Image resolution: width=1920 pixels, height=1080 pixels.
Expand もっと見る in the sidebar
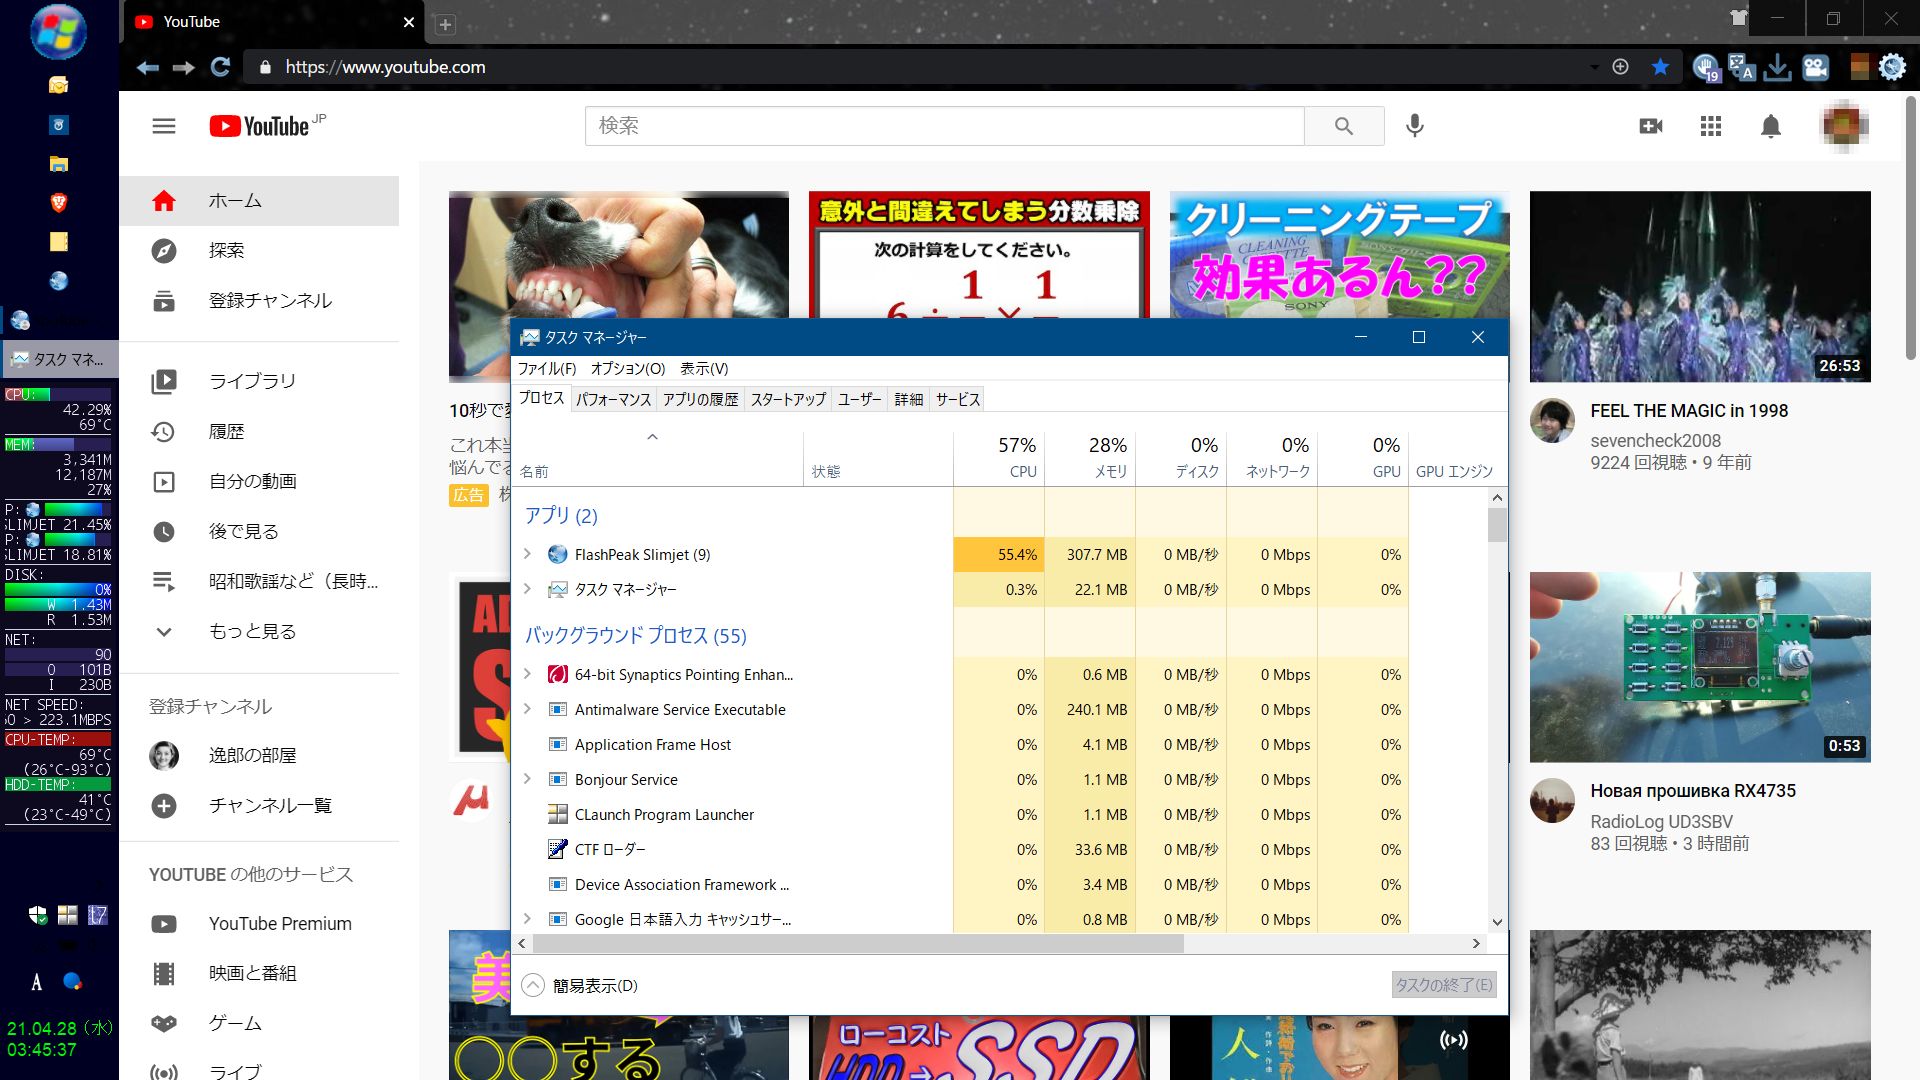point(259,632)
